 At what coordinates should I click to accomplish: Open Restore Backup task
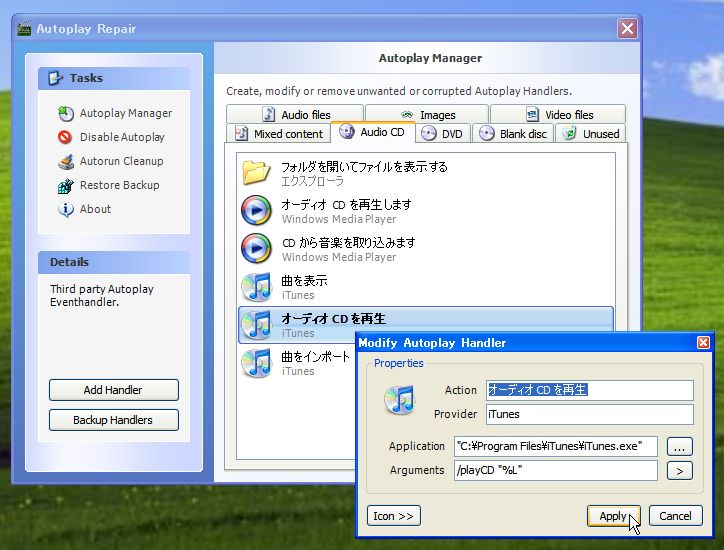click(x=120, y=185)
